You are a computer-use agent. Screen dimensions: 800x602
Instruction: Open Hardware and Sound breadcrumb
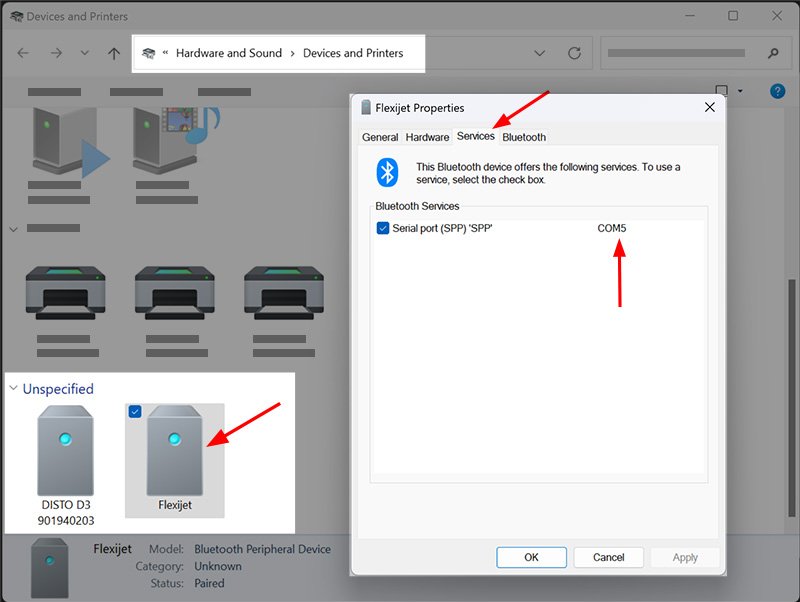[x=229, y=53]
